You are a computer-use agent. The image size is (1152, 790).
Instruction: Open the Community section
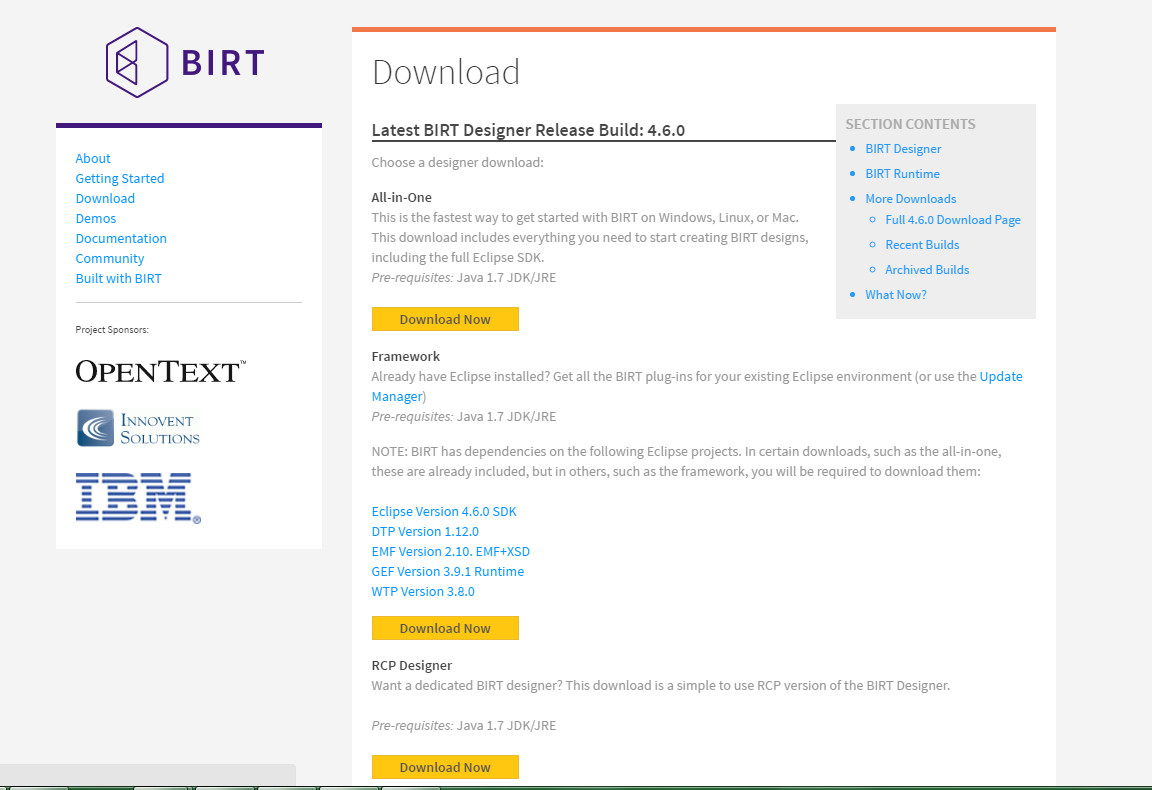[110, 258]
